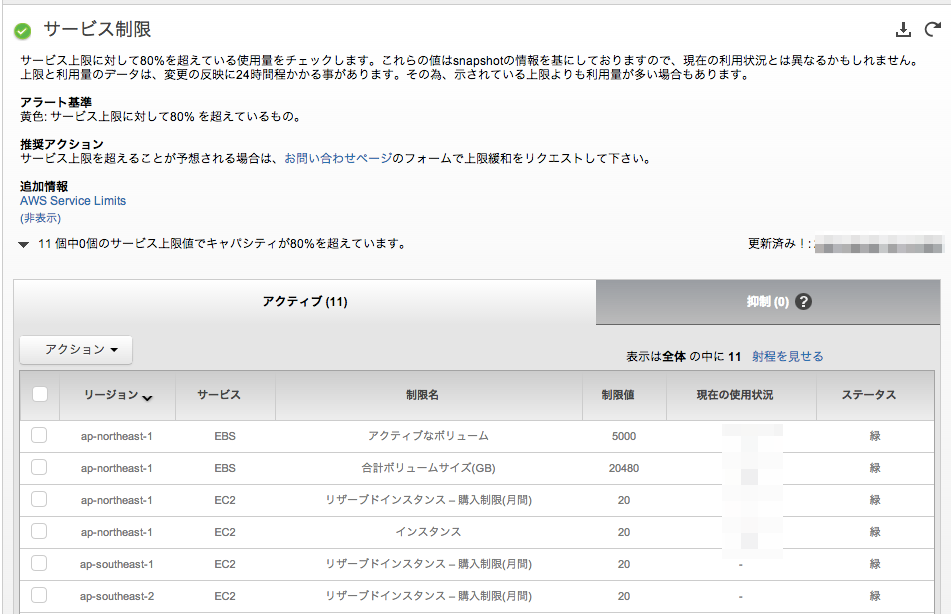Select all rows with the header checkbox
Viewport: 951px width, 614px height.
point(40,394)
